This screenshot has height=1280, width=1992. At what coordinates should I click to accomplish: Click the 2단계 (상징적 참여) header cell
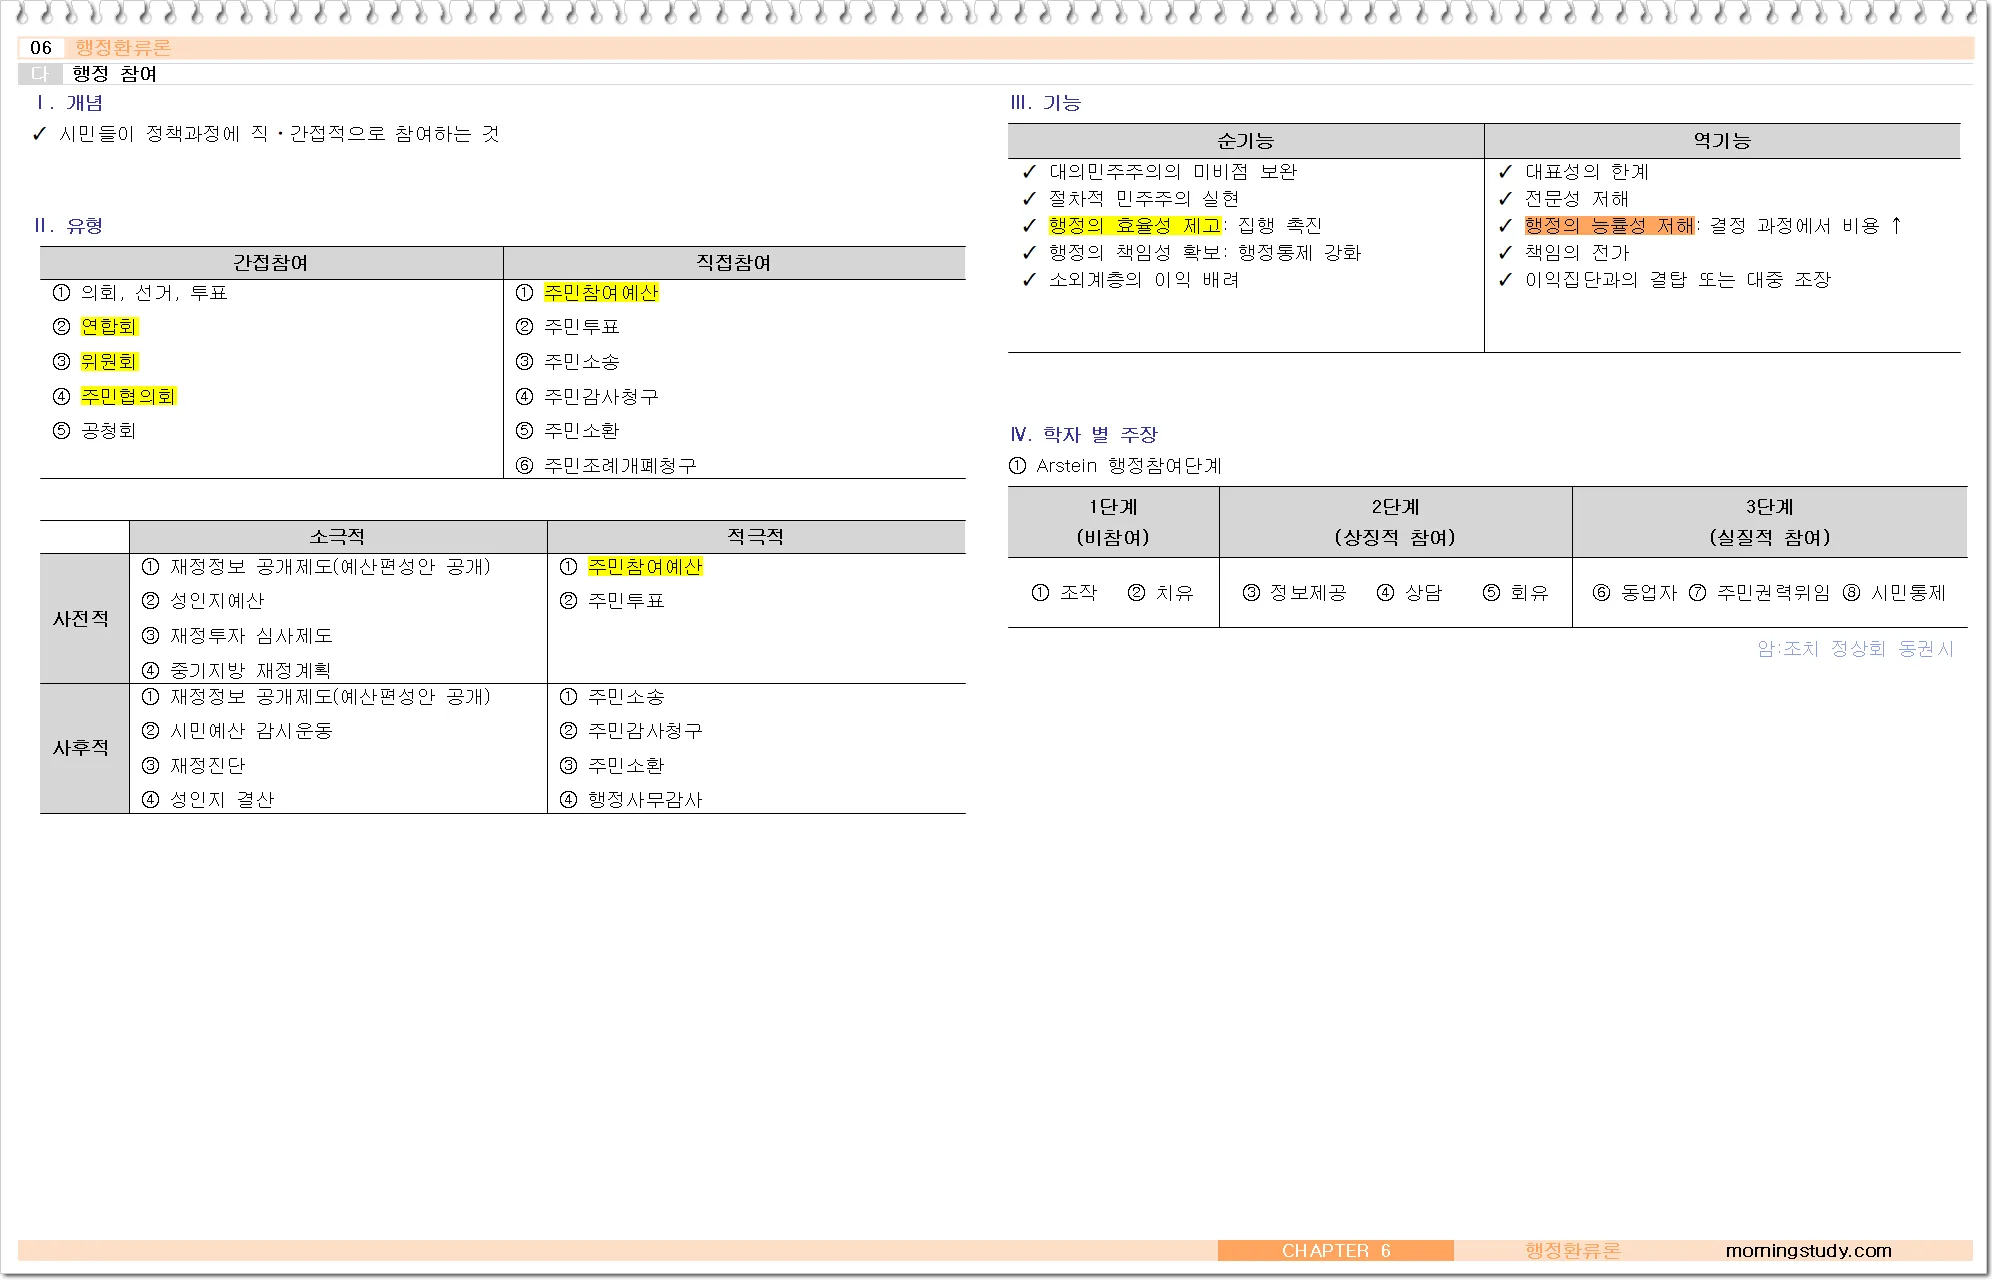pyautogui.click(x=1396, y=522)
